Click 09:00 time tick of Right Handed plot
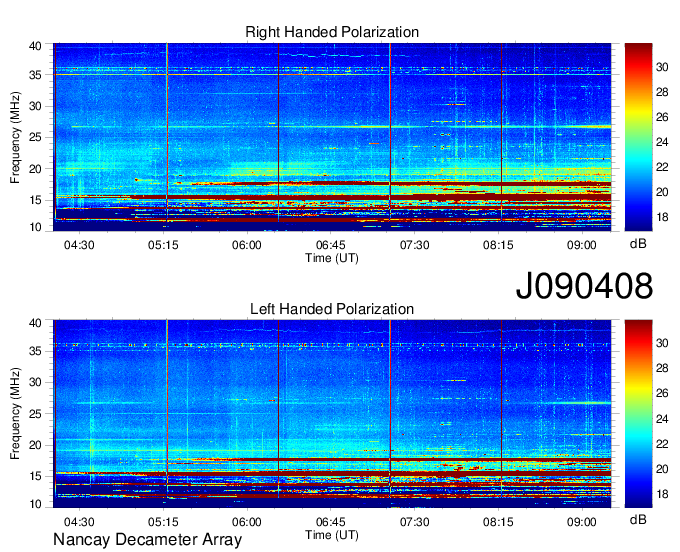This screenshot has height=552, width=680. pos(582,245)
